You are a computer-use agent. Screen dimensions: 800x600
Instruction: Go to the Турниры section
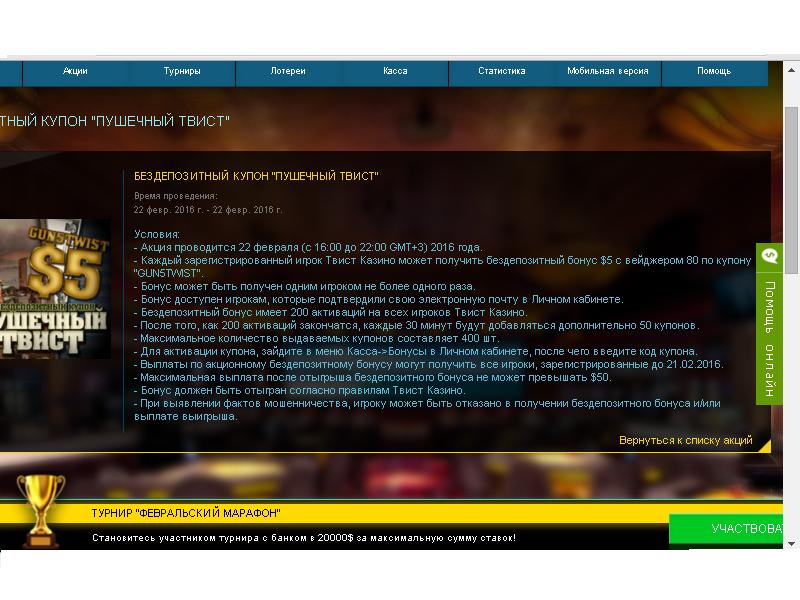pyautogui.click(x=182, y=72)
